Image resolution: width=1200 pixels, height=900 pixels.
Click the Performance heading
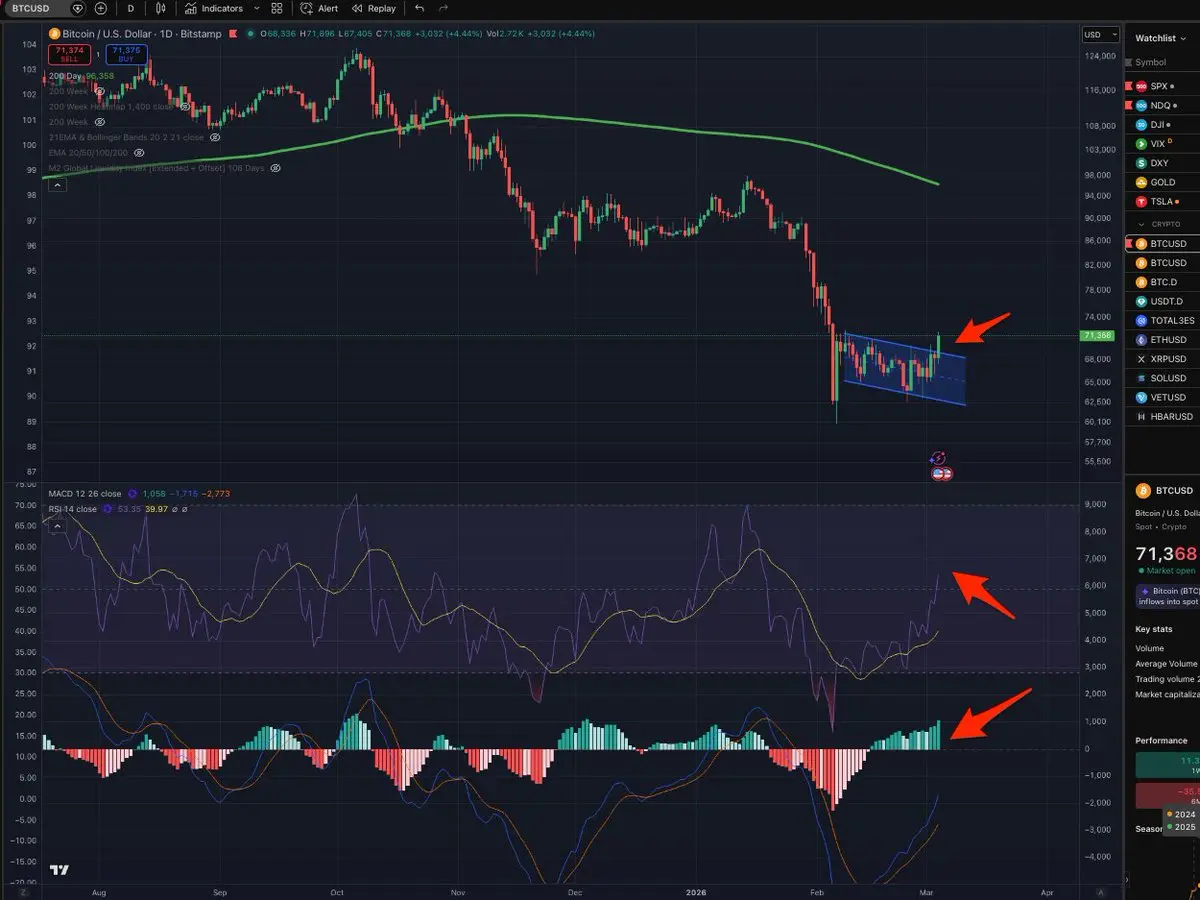pyautogui.click(x=1161, y=741)
